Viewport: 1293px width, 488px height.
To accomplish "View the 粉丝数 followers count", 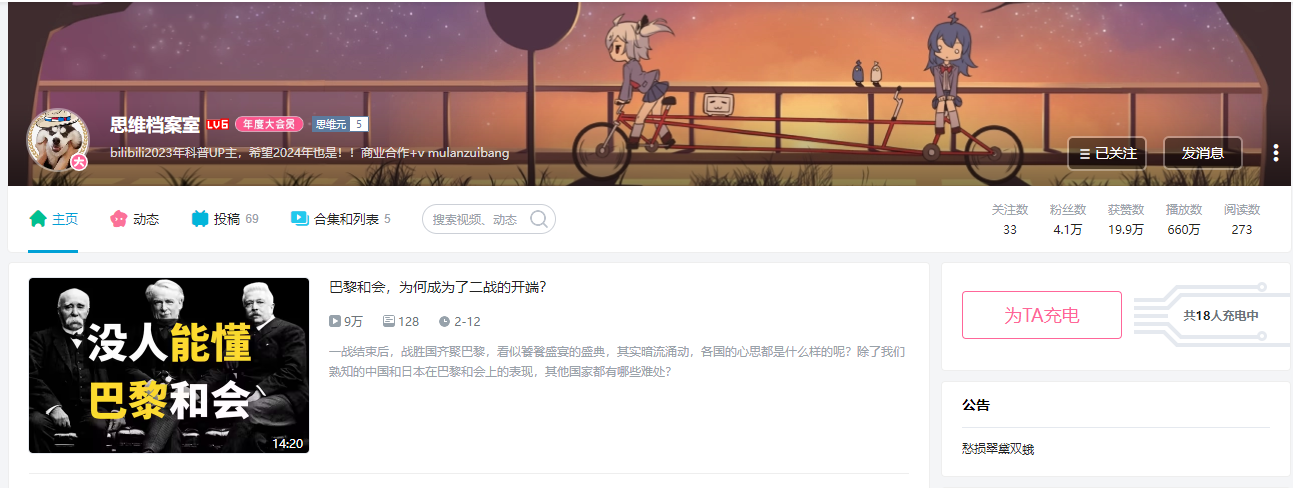I will [1068, 219].
